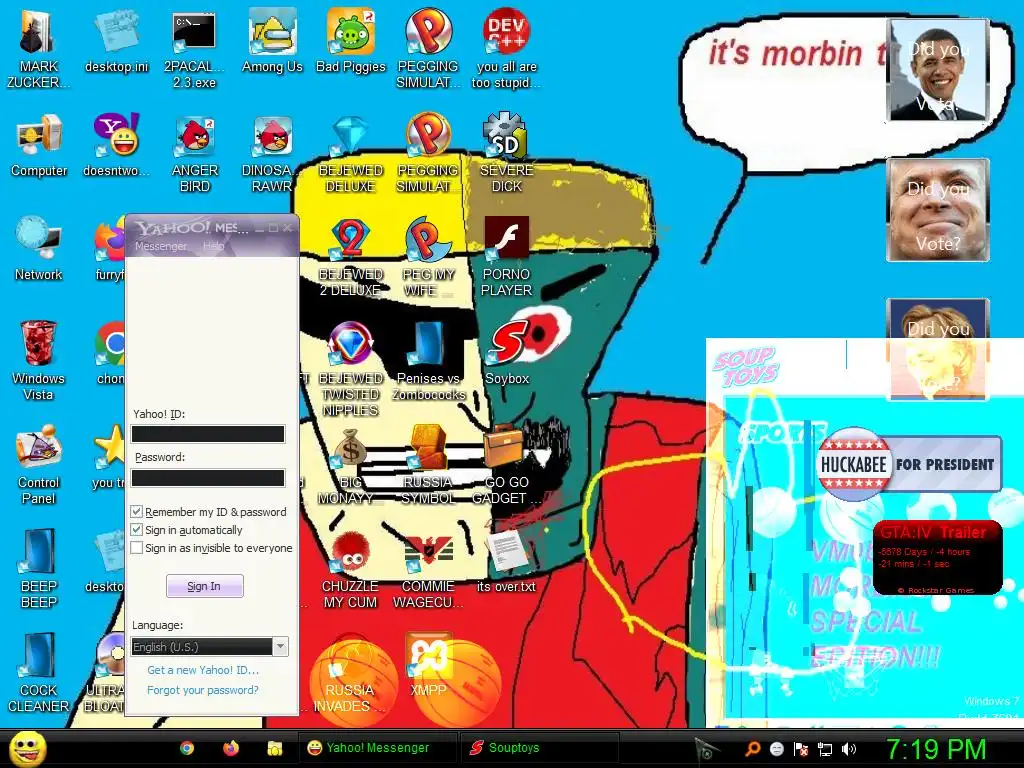The image size is (1024, 768).
Task: Click the second Did you Vote gadget
Action: pos(938,210)
